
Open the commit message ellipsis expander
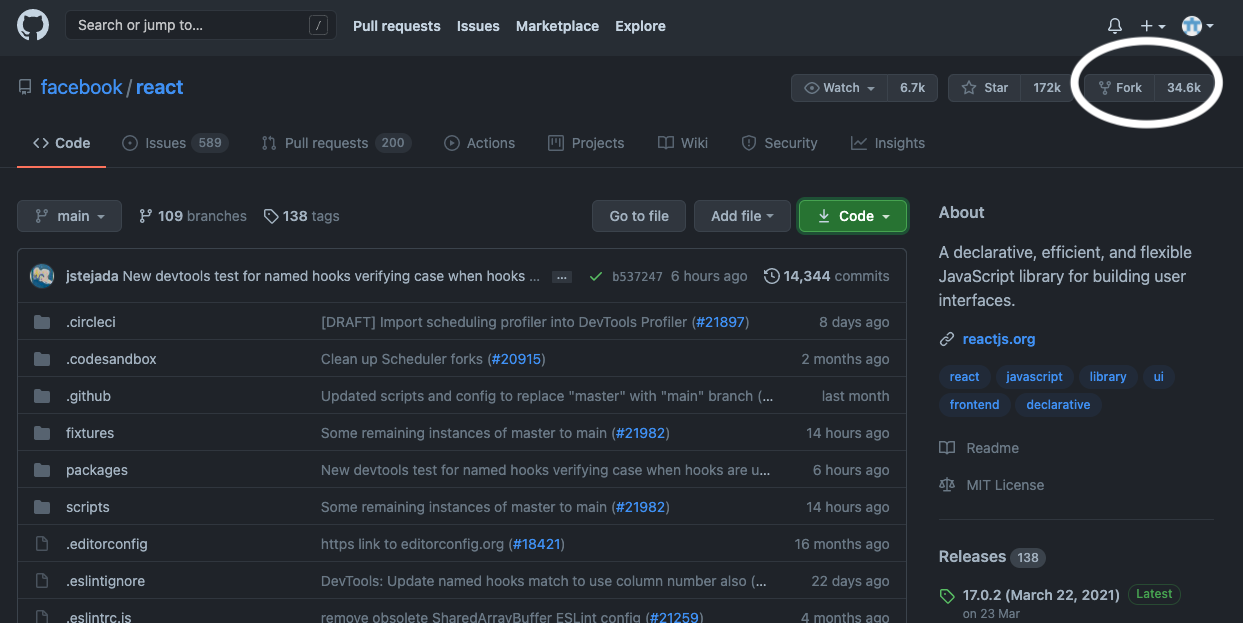coord(561,276)
